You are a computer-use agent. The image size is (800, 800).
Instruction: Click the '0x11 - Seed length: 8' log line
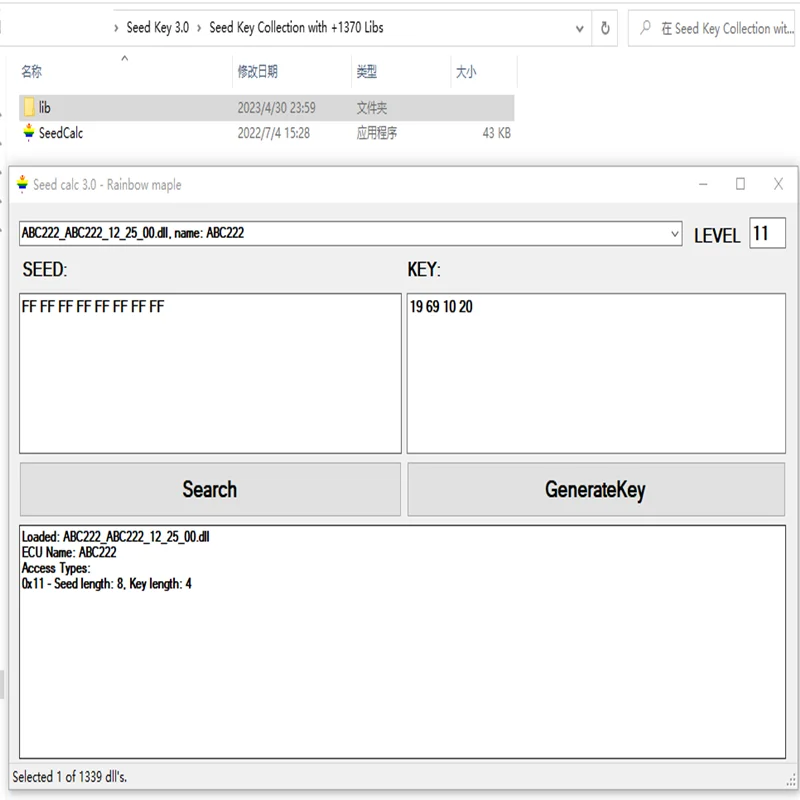click(107, 584)
